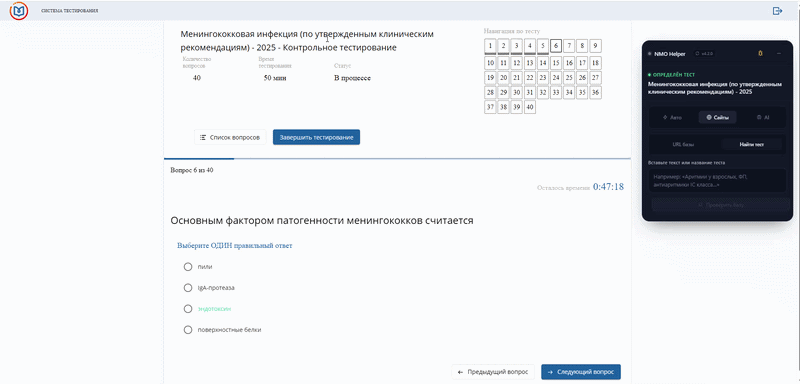Jump to question 5 in navigation
Image resolution: width=800 pixels, height=384 pixels.
pos(543,46)
